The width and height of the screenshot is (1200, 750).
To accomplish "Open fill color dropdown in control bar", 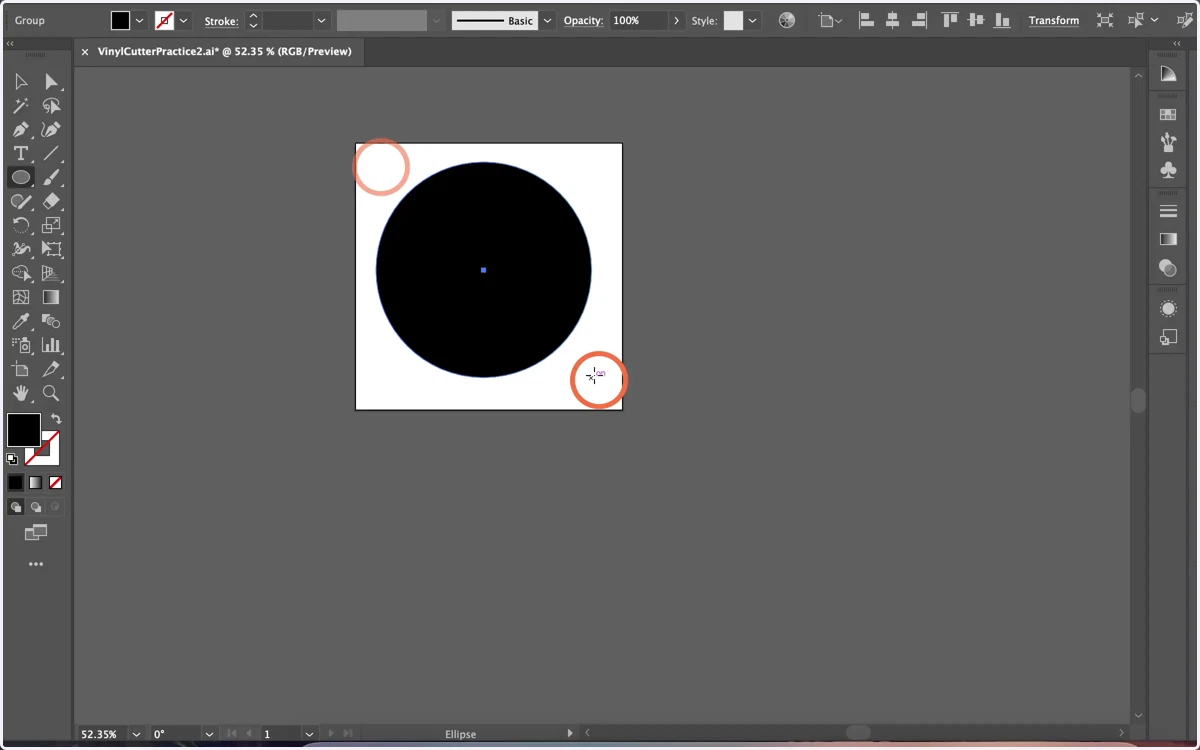I will pyautogui.click(x=140, y=20).
